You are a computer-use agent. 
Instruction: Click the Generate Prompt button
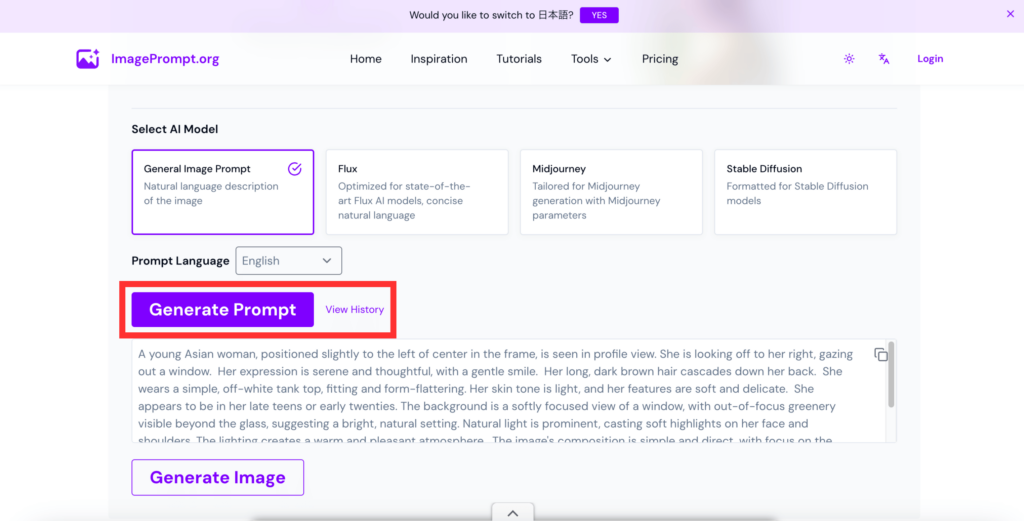223,309
